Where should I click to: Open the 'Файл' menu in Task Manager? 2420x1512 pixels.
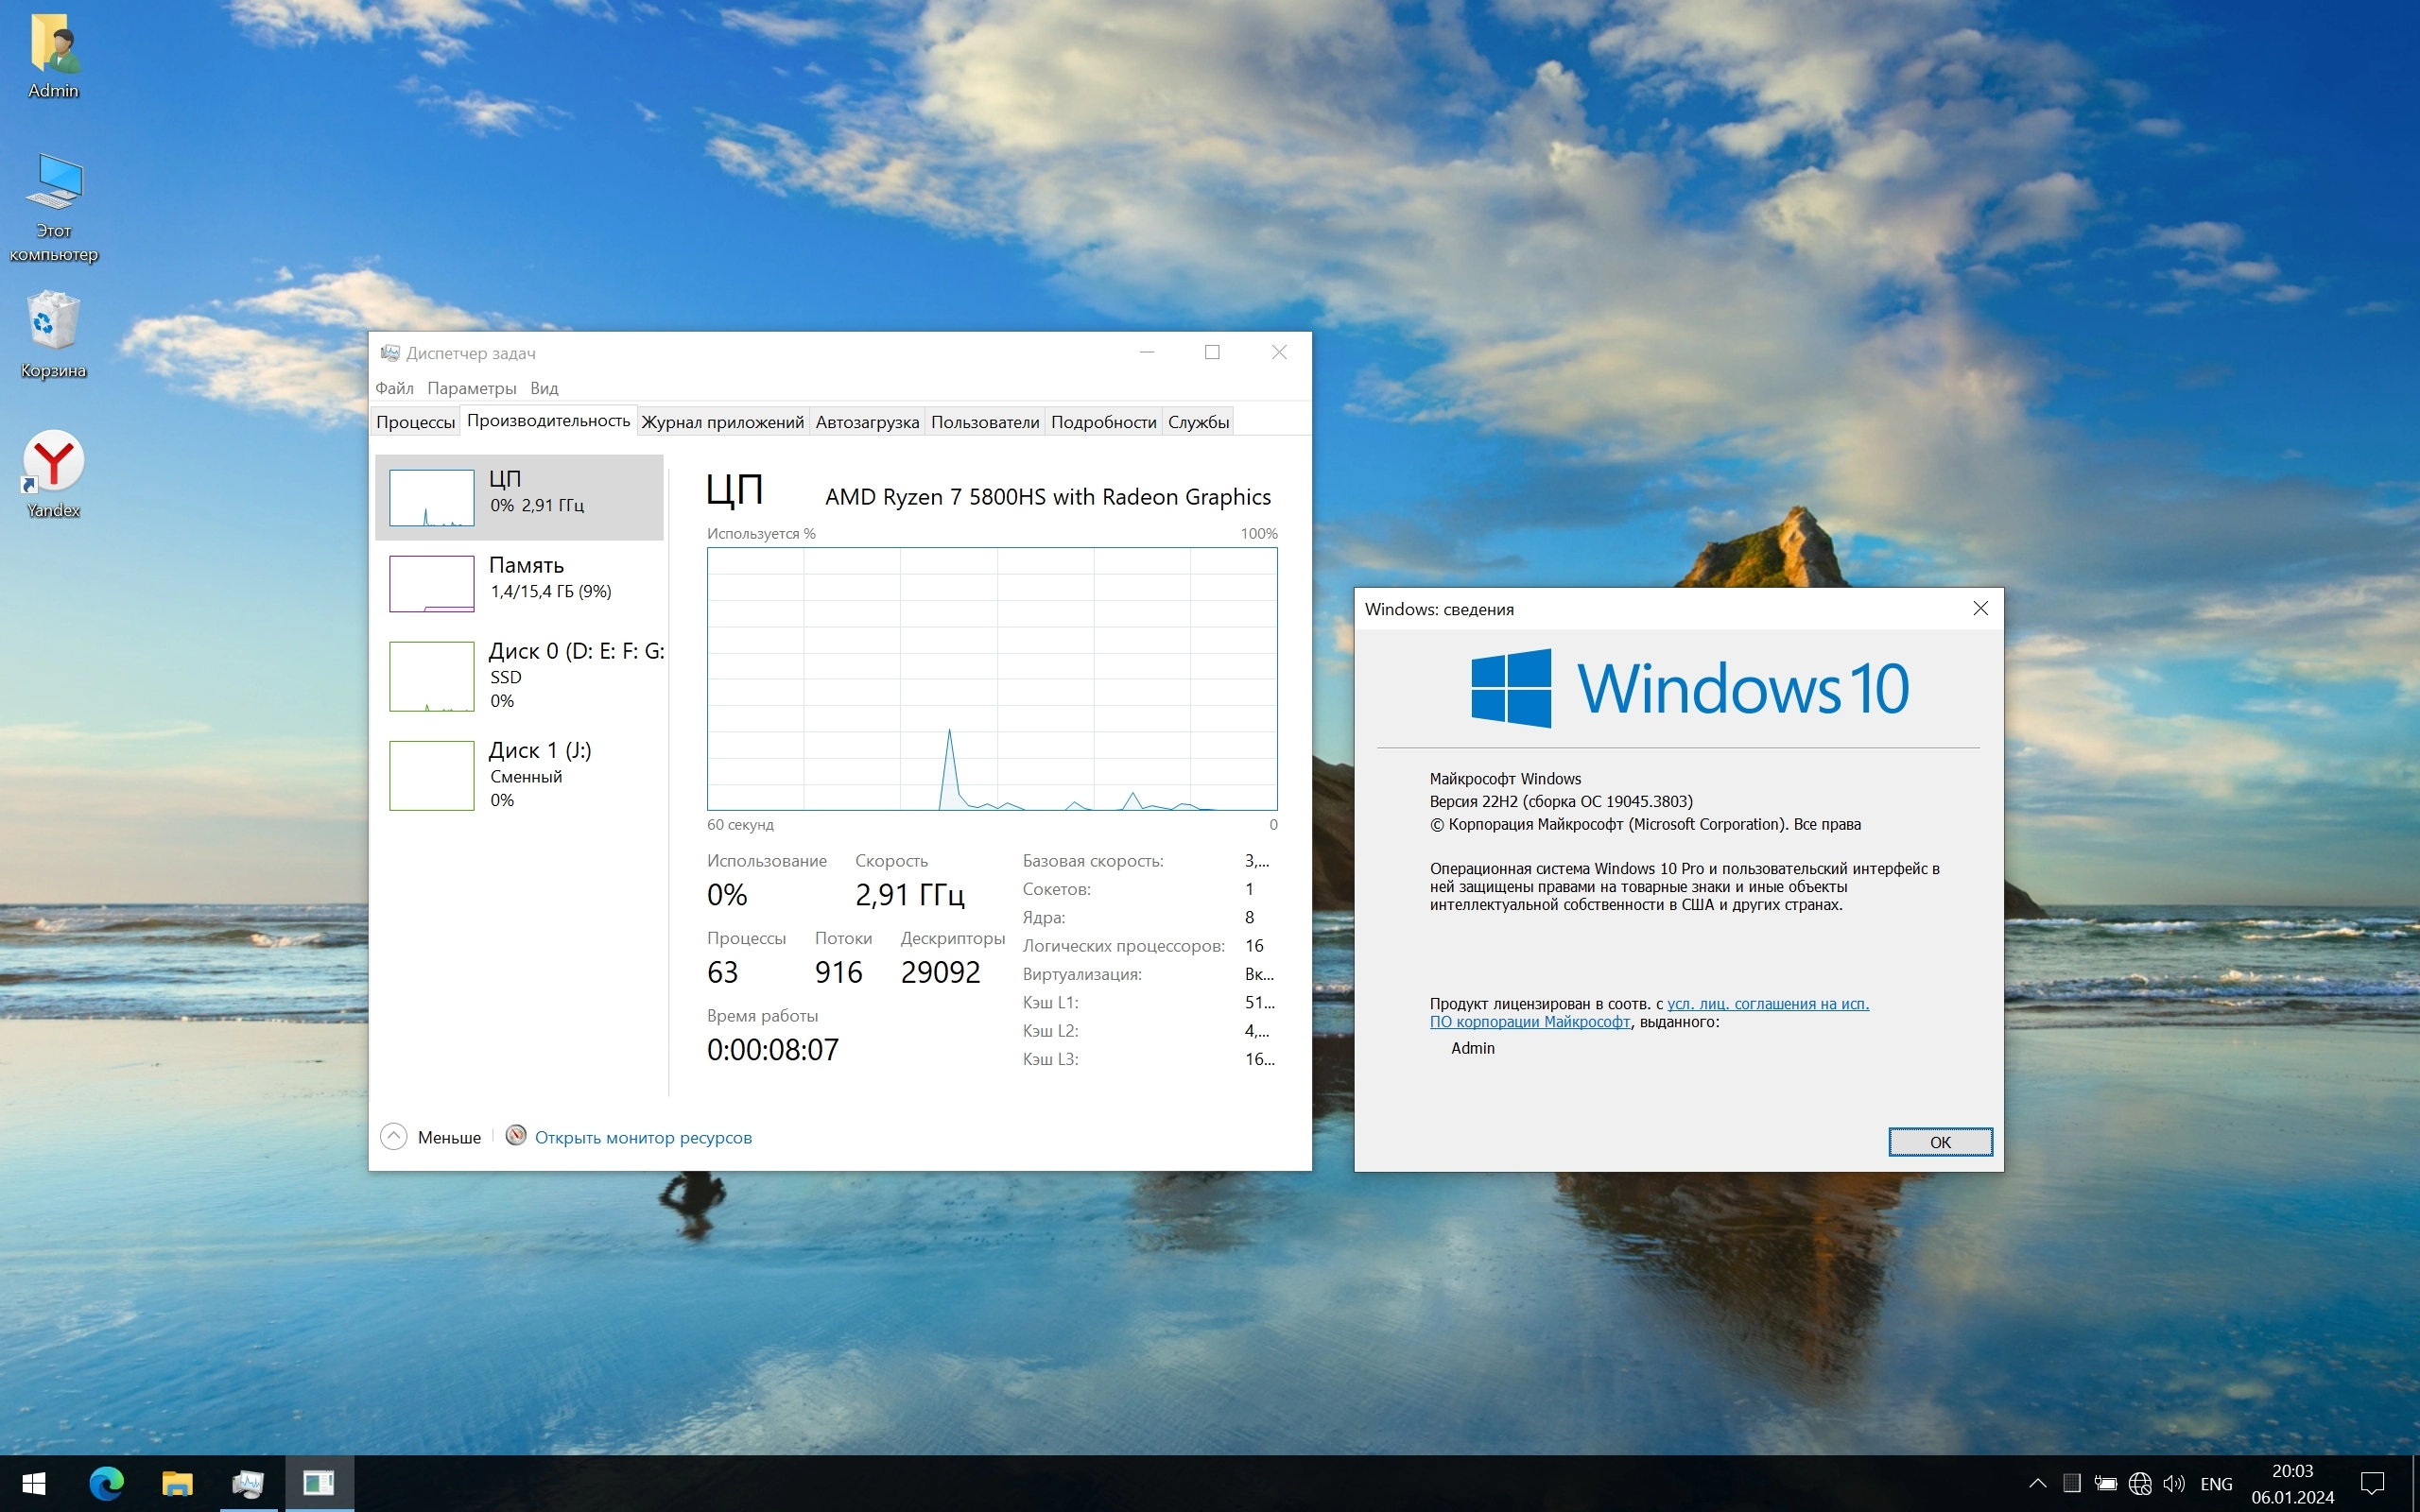394,388
